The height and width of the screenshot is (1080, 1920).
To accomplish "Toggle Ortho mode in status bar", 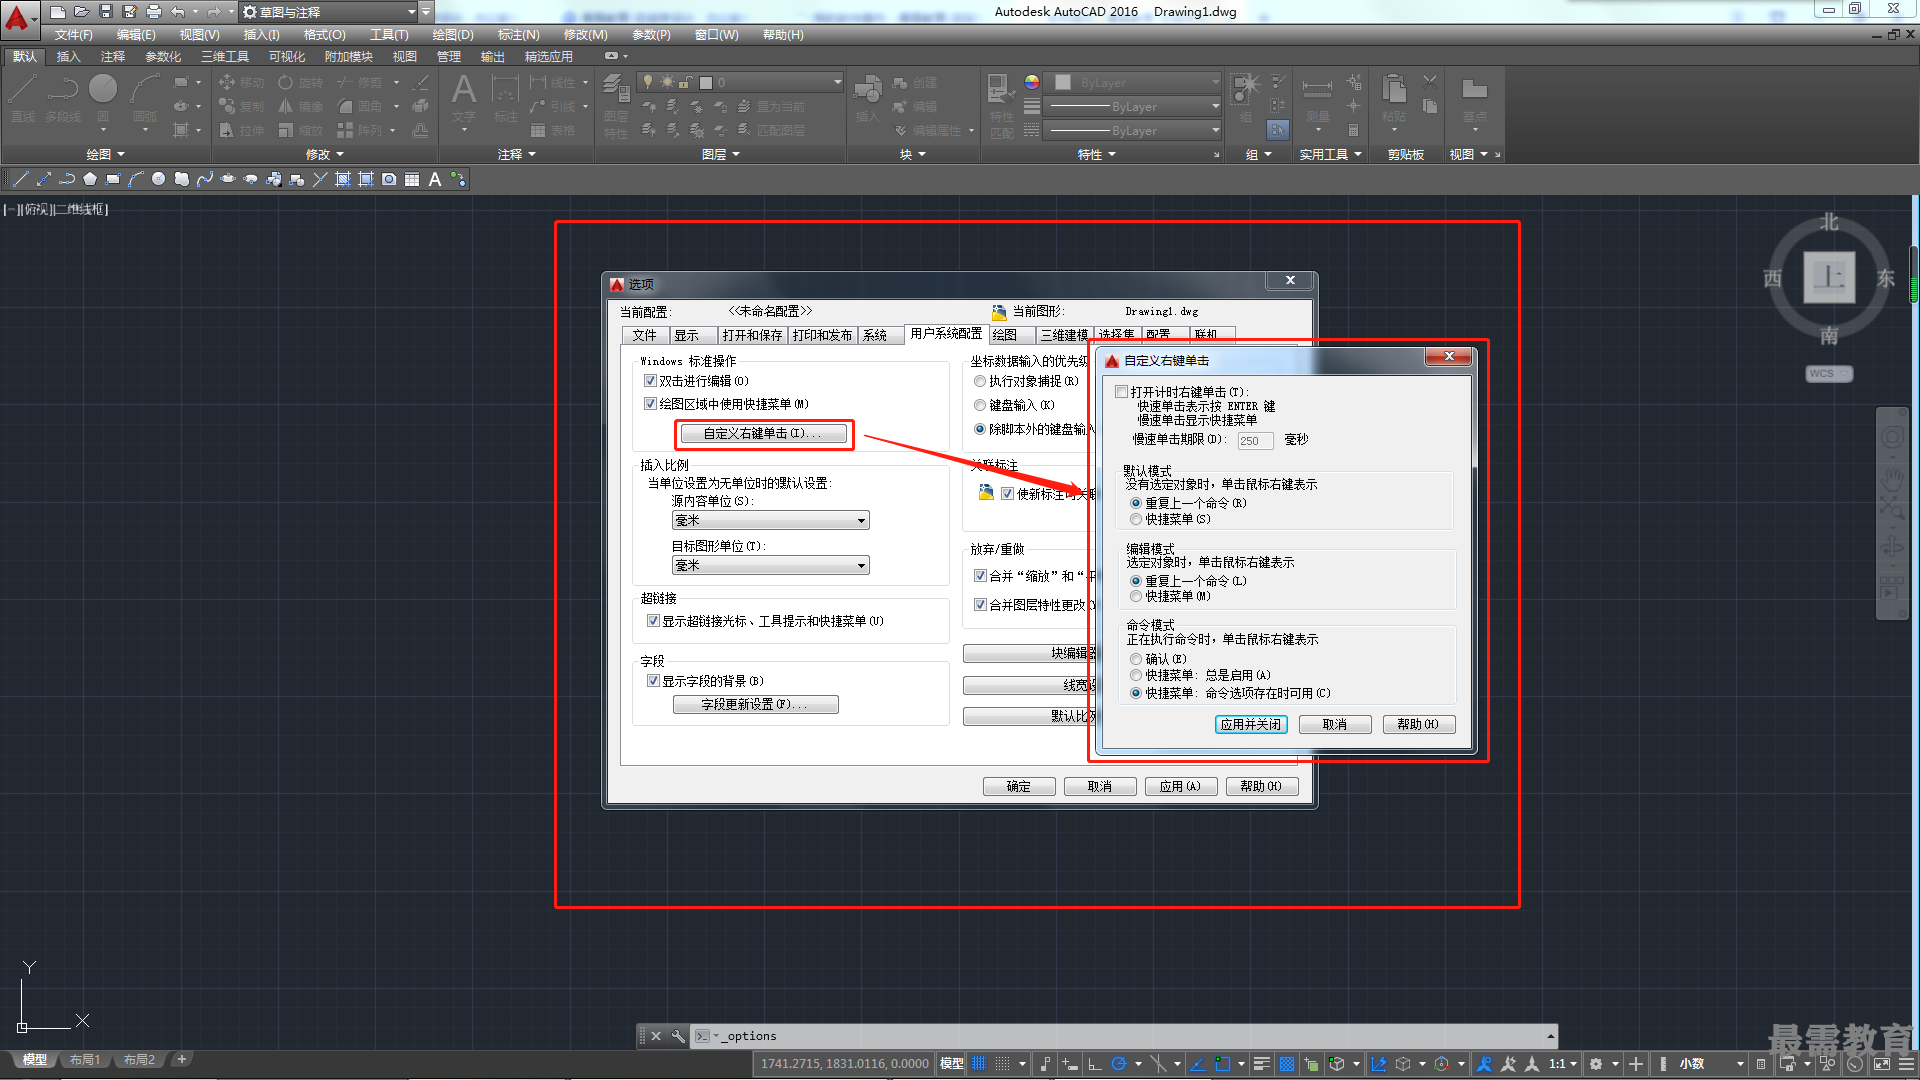I will [x=1095, y=1063].
